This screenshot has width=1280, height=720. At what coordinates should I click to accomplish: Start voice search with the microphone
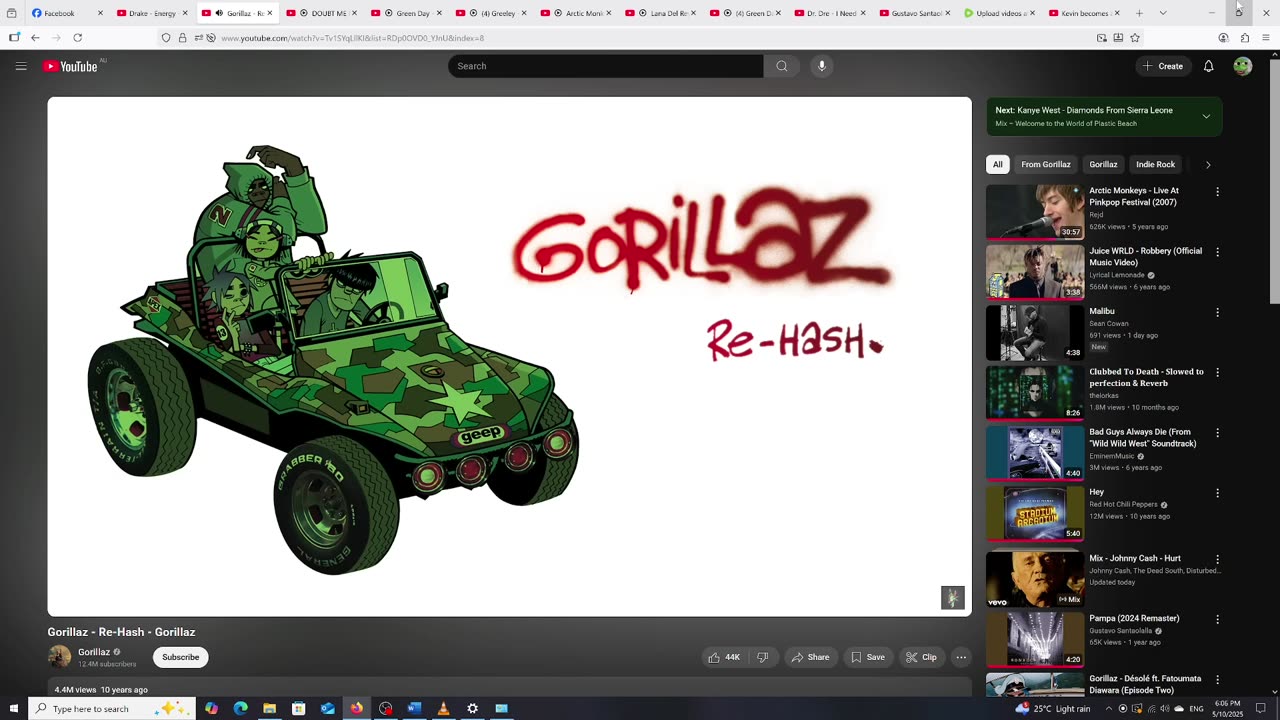(x=821, y=66)
